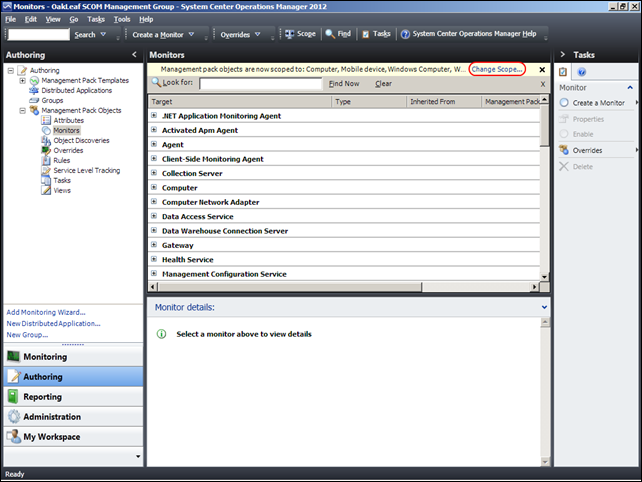
Task: Click New Group link
Action: pyautogui.click(x=27, y=335)
